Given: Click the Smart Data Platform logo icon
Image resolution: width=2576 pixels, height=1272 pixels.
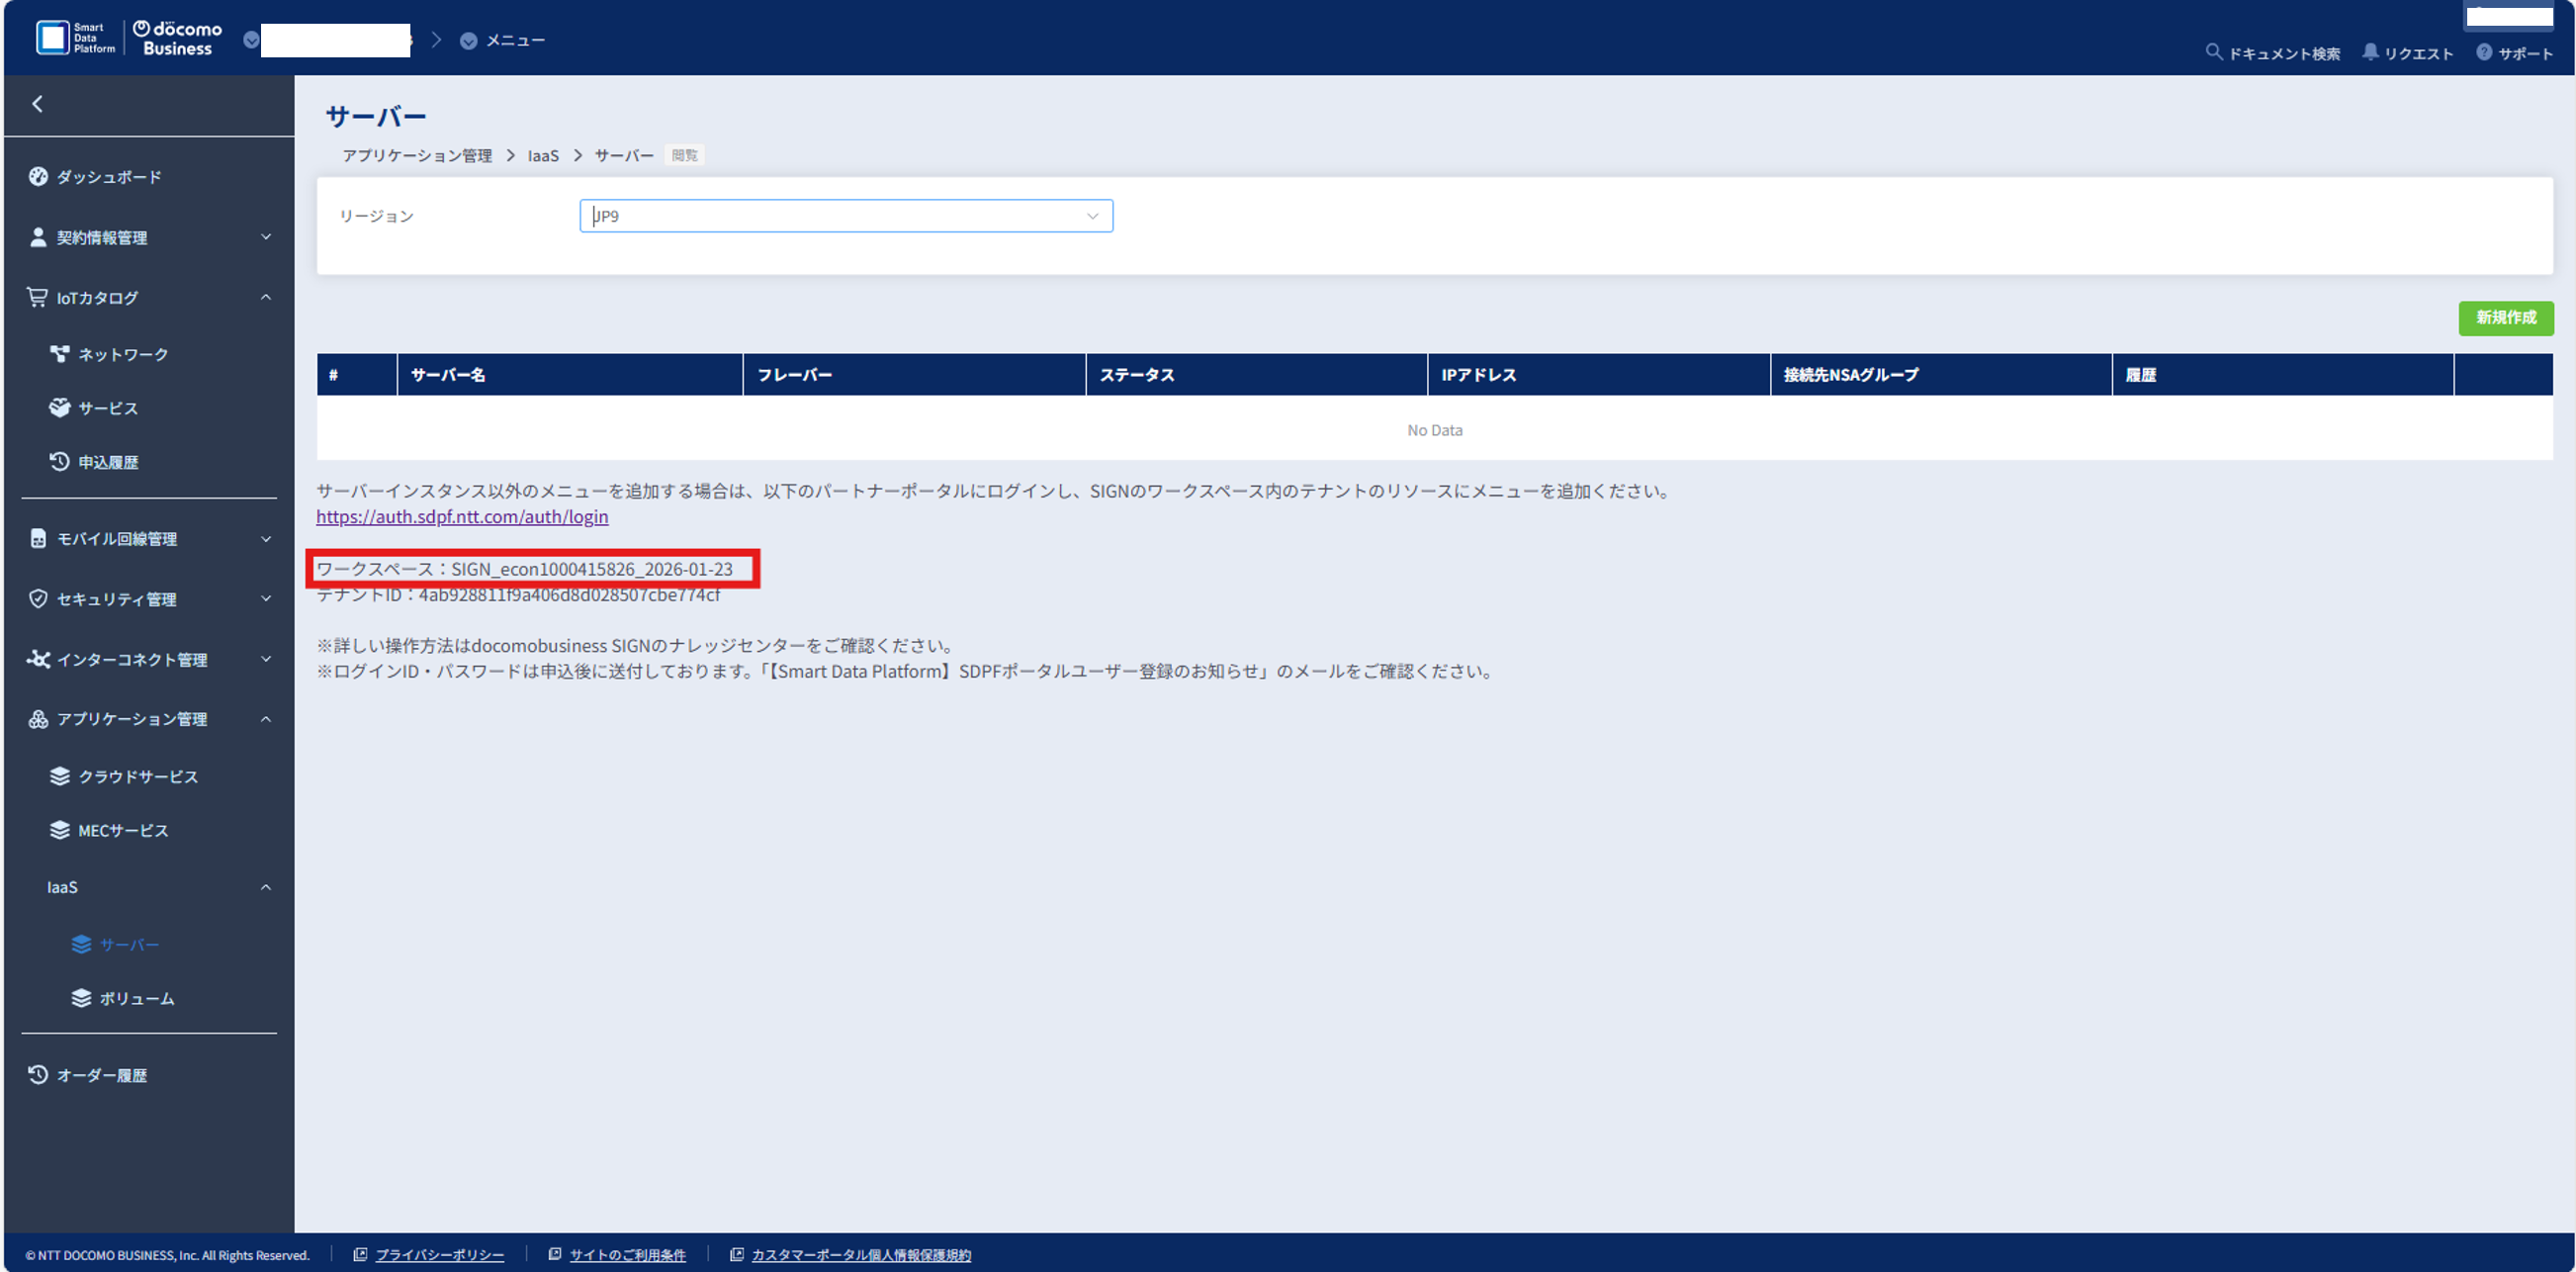Looking at the screenshot, I should point(52,38).
